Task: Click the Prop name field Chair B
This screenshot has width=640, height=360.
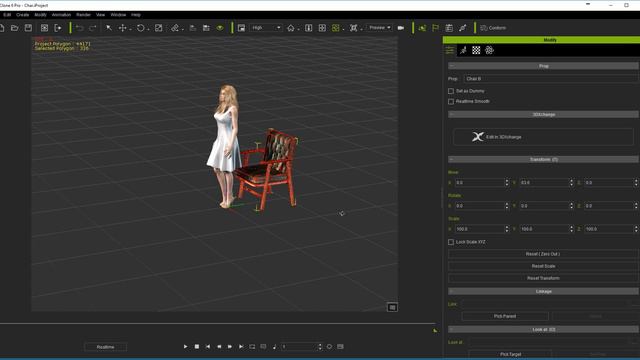Action: pos(551,79)
